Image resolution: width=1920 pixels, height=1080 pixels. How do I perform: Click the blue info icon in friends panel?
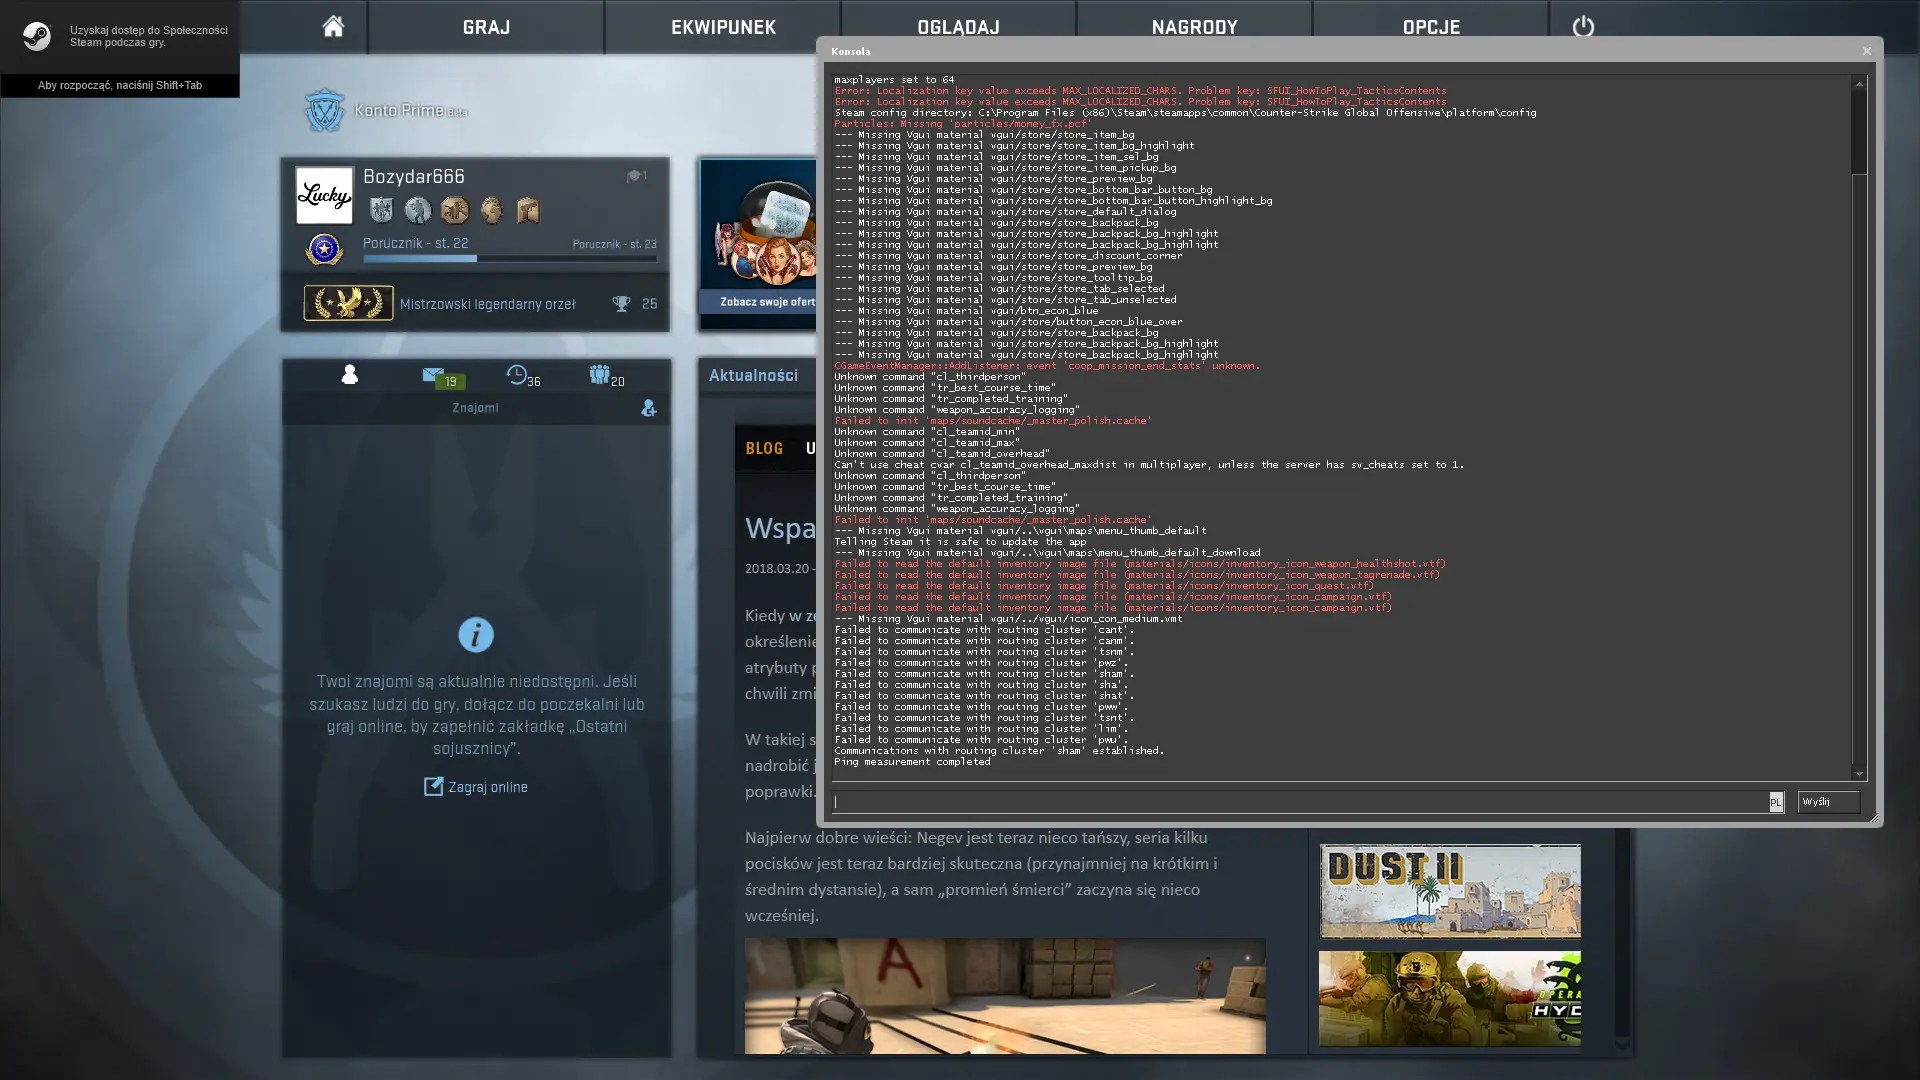tap(476, 635)
